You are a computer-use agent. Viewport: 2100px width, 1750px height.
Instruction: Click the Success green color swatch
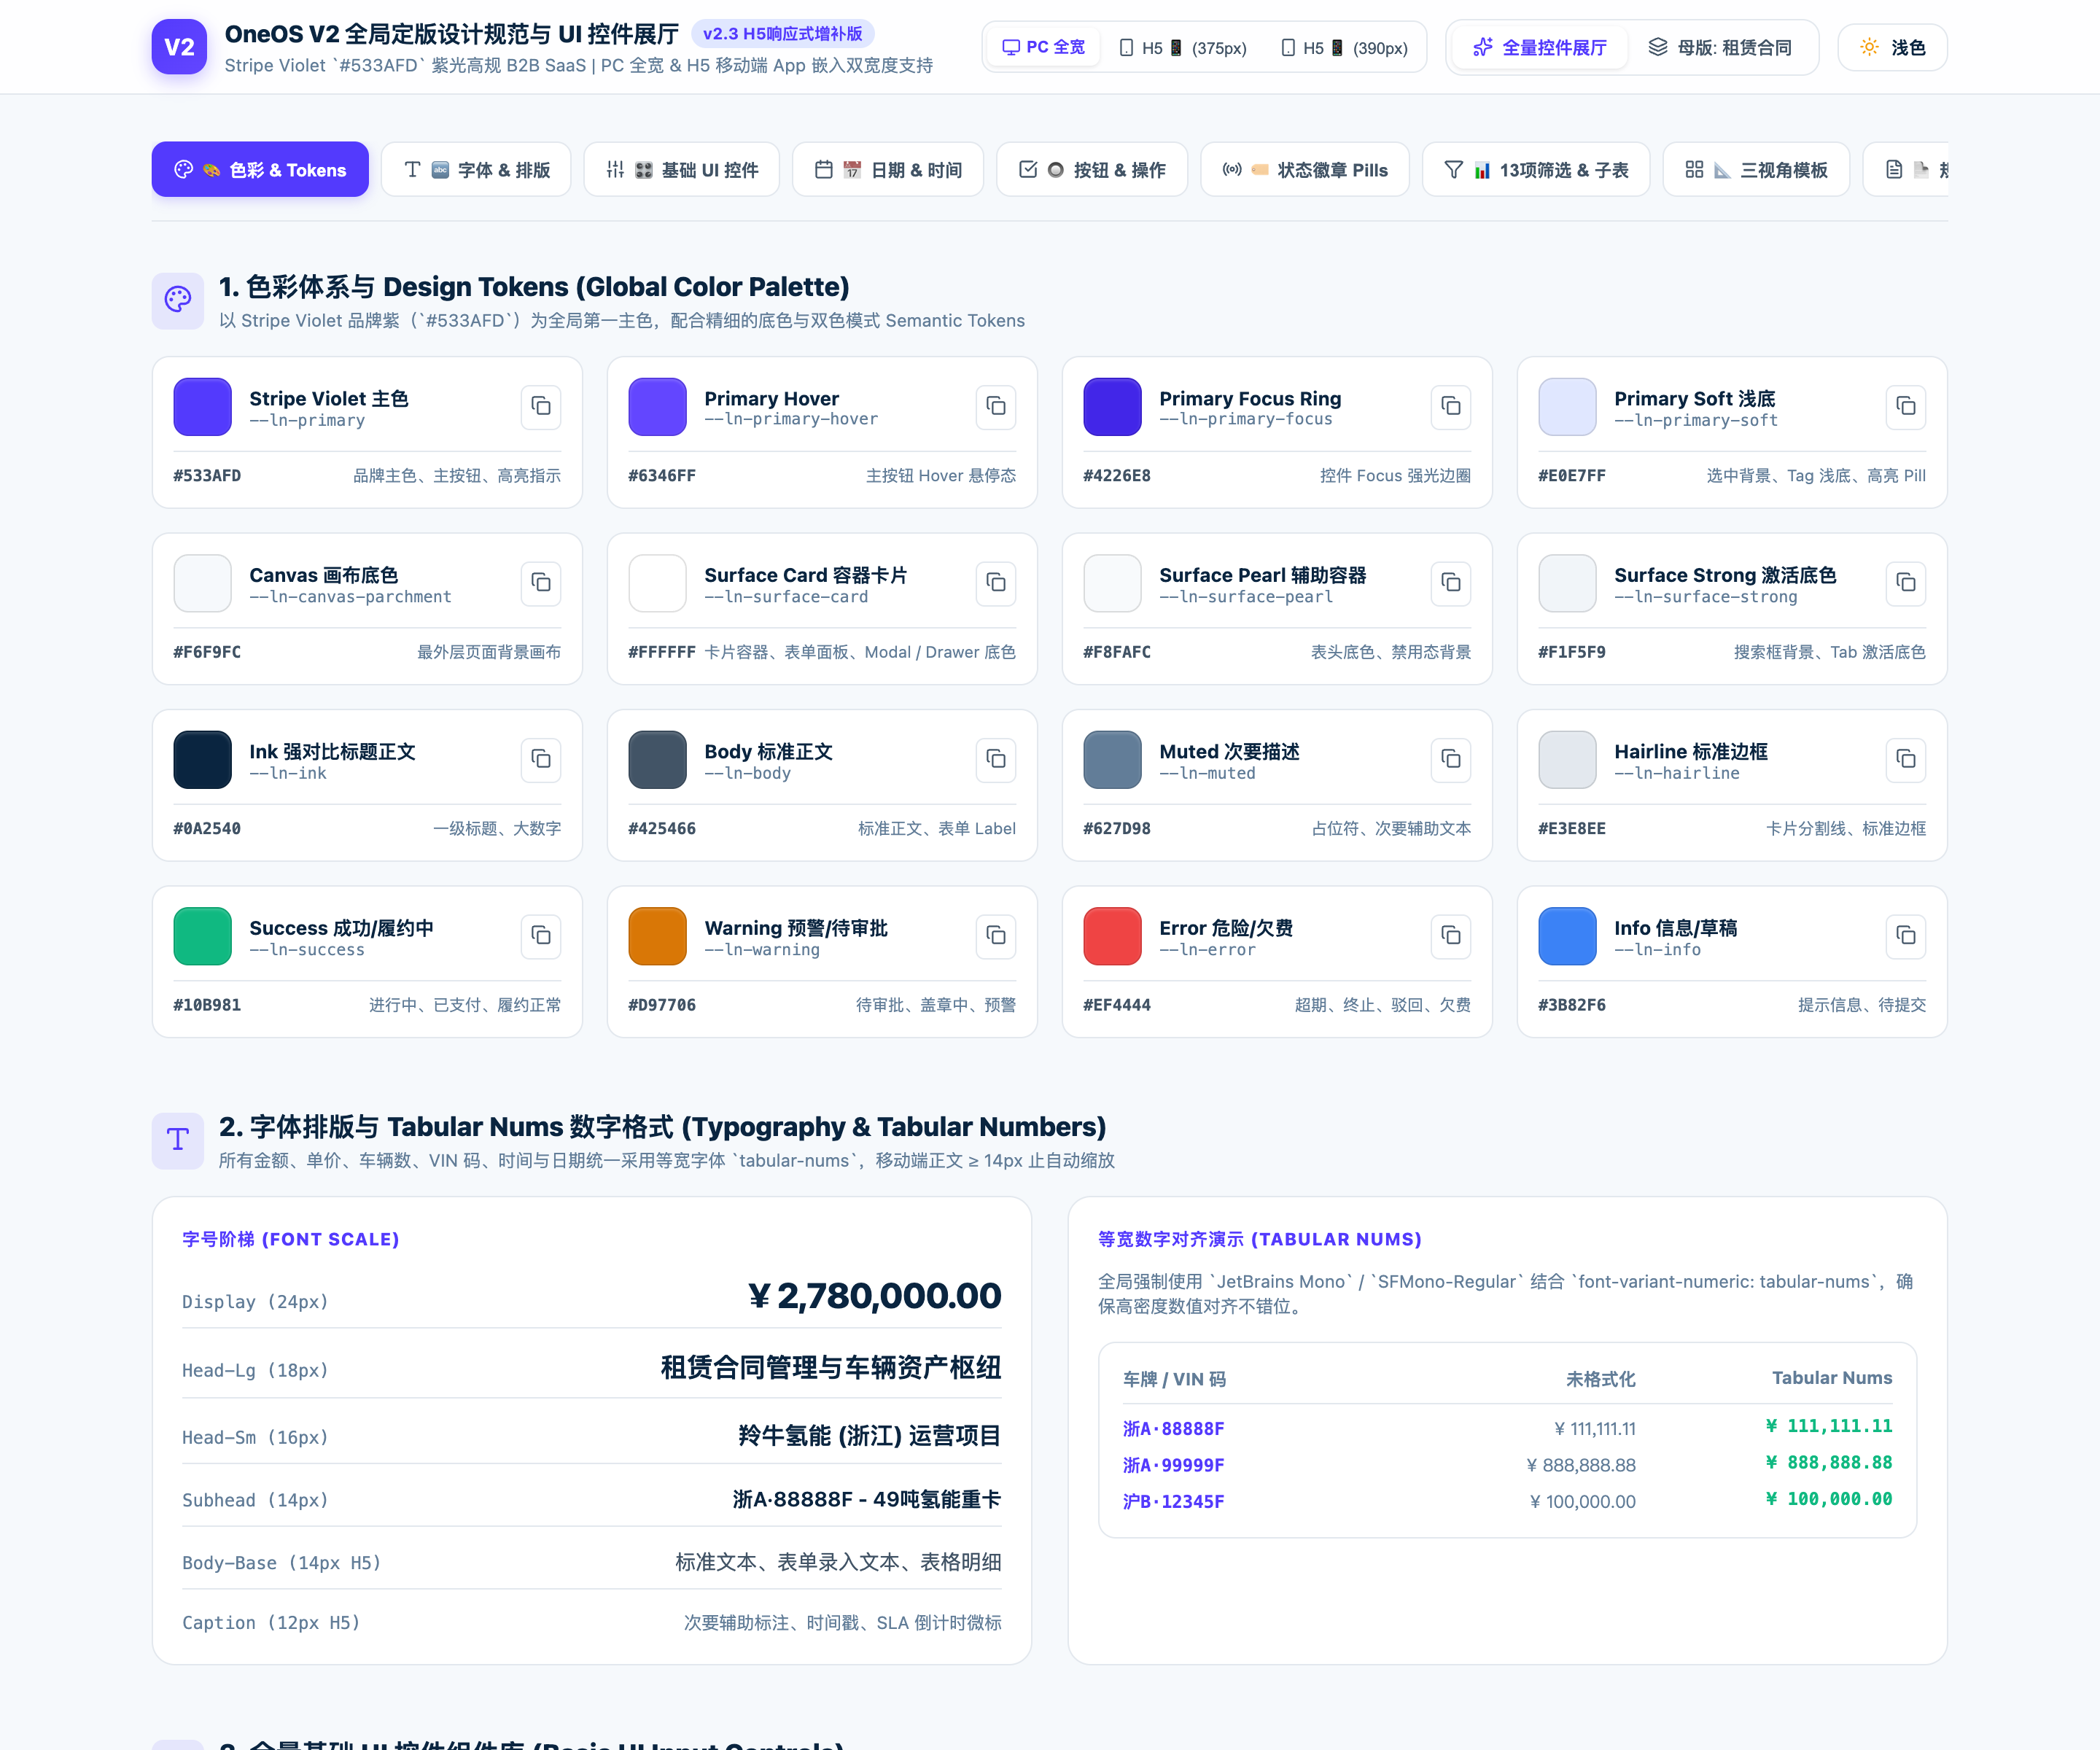point(203,936)
